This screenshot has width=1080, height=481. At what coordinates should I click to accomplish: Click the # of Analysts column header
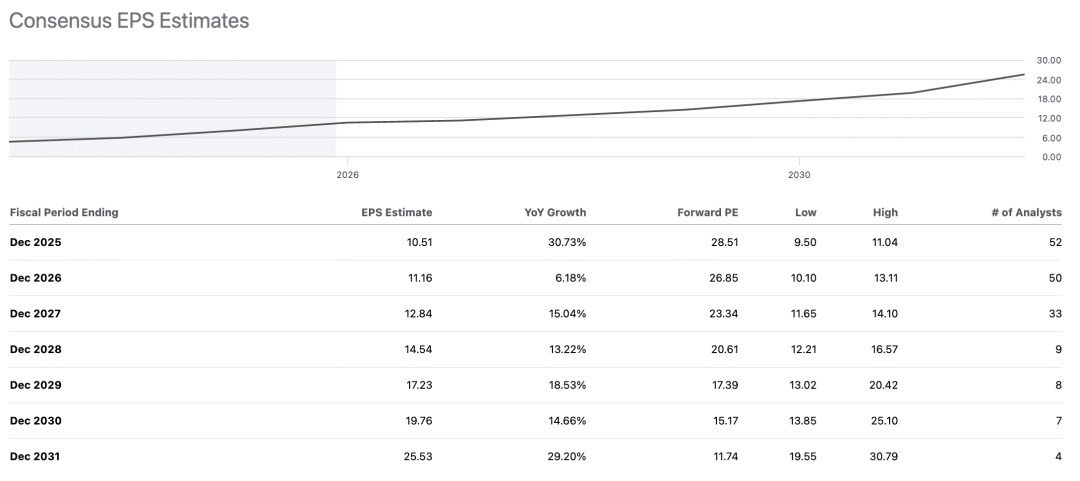coord(1024,212)
